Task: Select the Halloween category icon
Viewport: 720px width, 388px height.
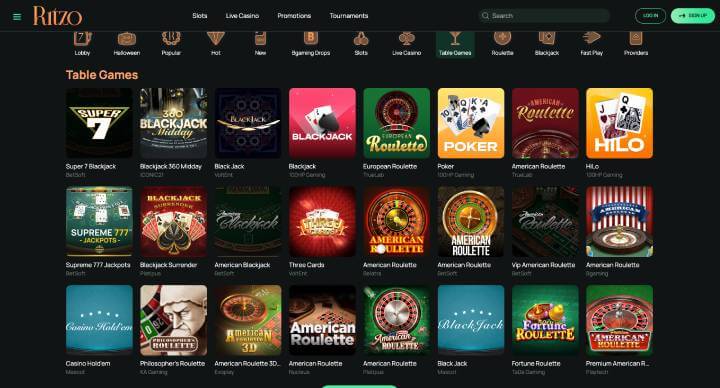Action: click(x=127, y=39)
